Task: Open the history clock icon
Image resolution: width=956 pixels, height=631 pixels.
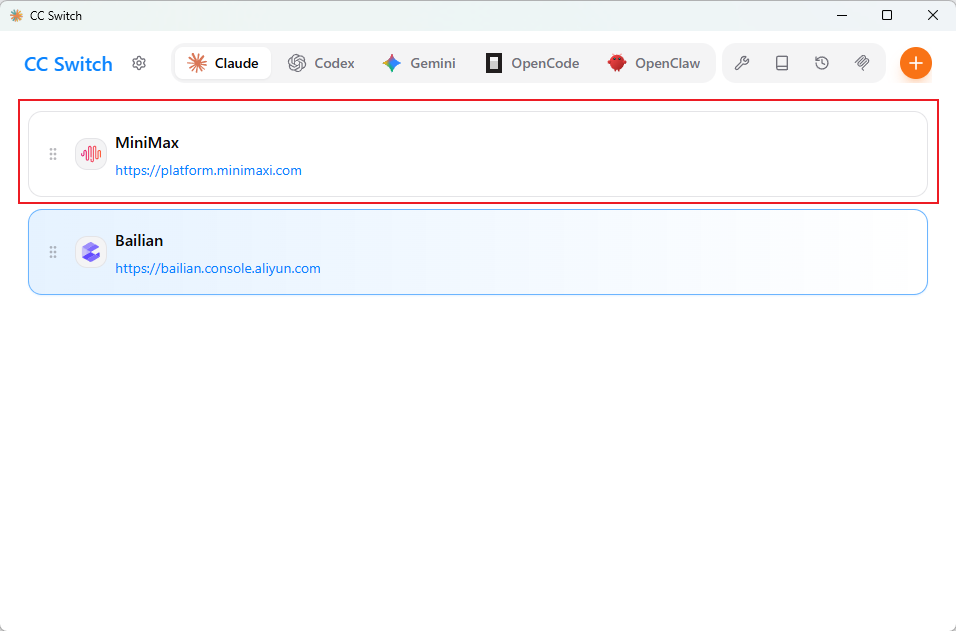Action: point(822,63)
